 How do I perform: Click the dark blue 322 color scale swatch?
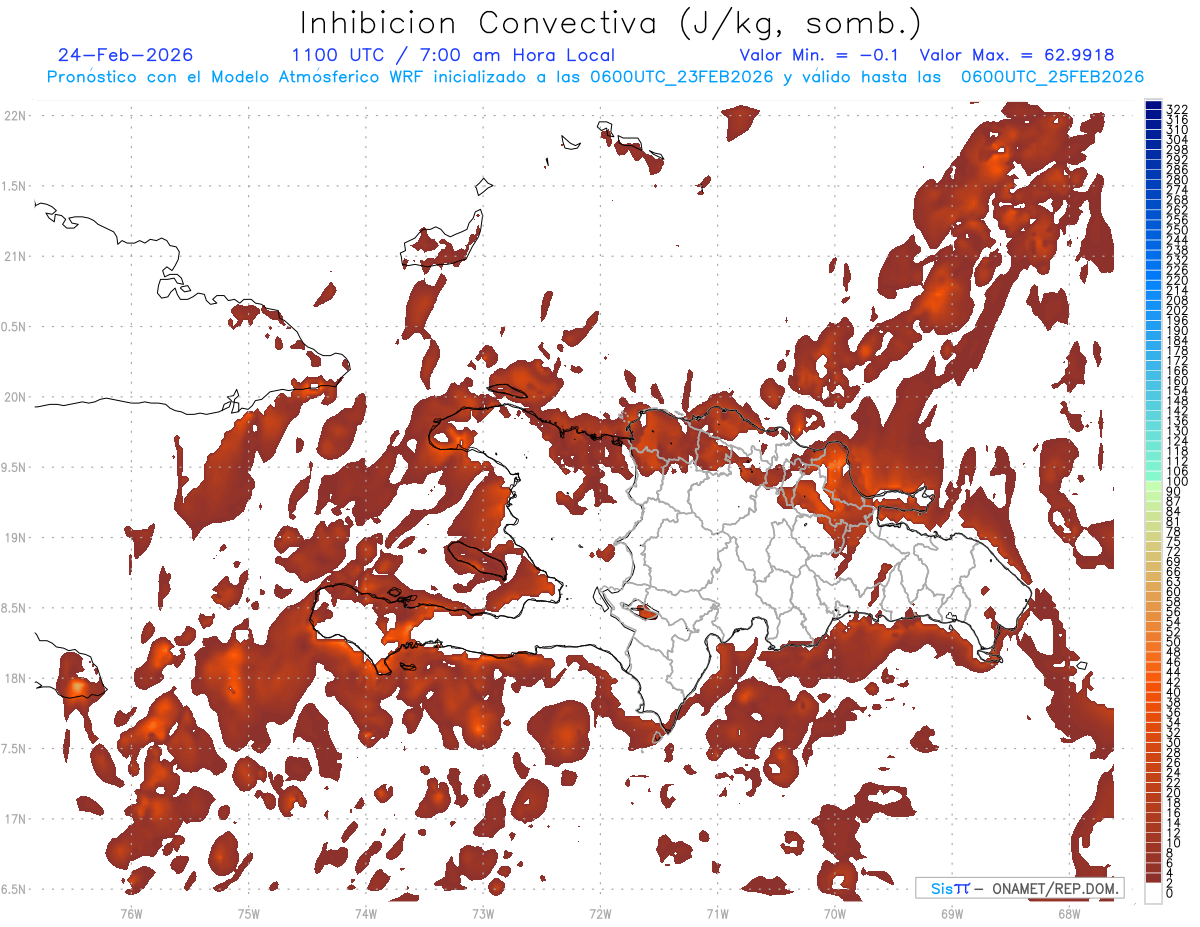1153,106
